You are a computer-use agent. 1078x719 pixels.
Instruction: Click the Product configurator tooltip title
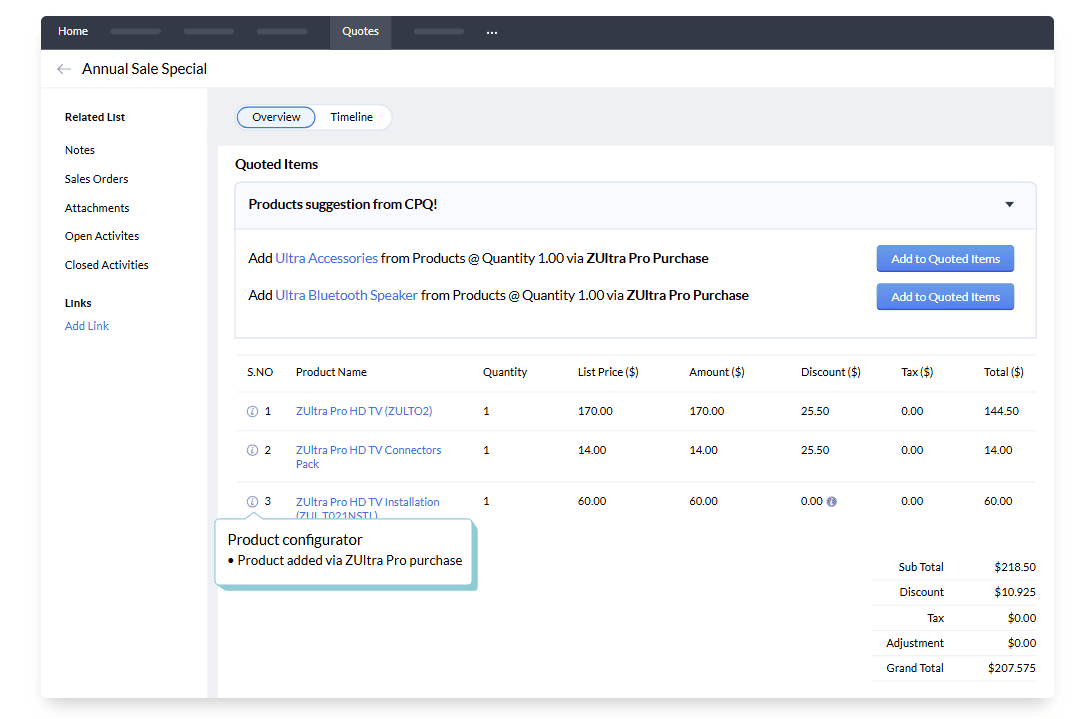click(x=295, y=540)
